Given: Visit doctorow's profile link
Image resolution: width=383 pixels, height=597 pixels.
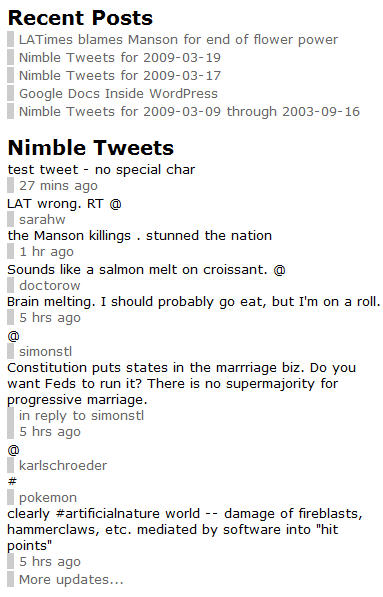Looking at the screenshot, I should (50, 286).
